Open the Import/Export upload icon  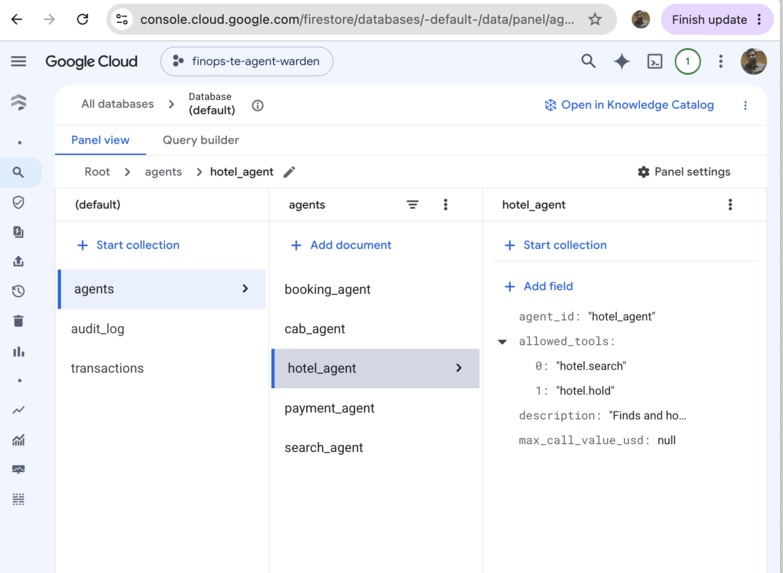pos(18,261)
